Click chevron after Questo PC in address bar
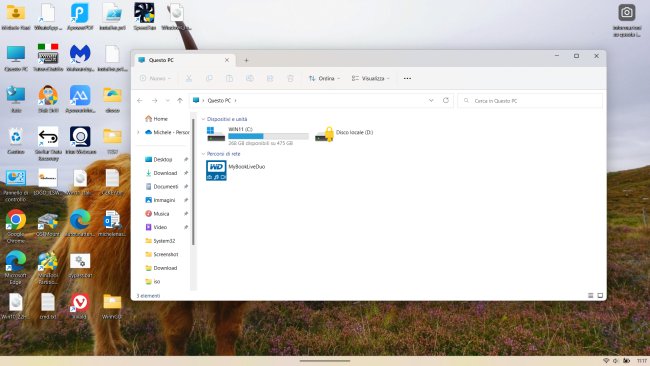 click(x=235, y=100)
